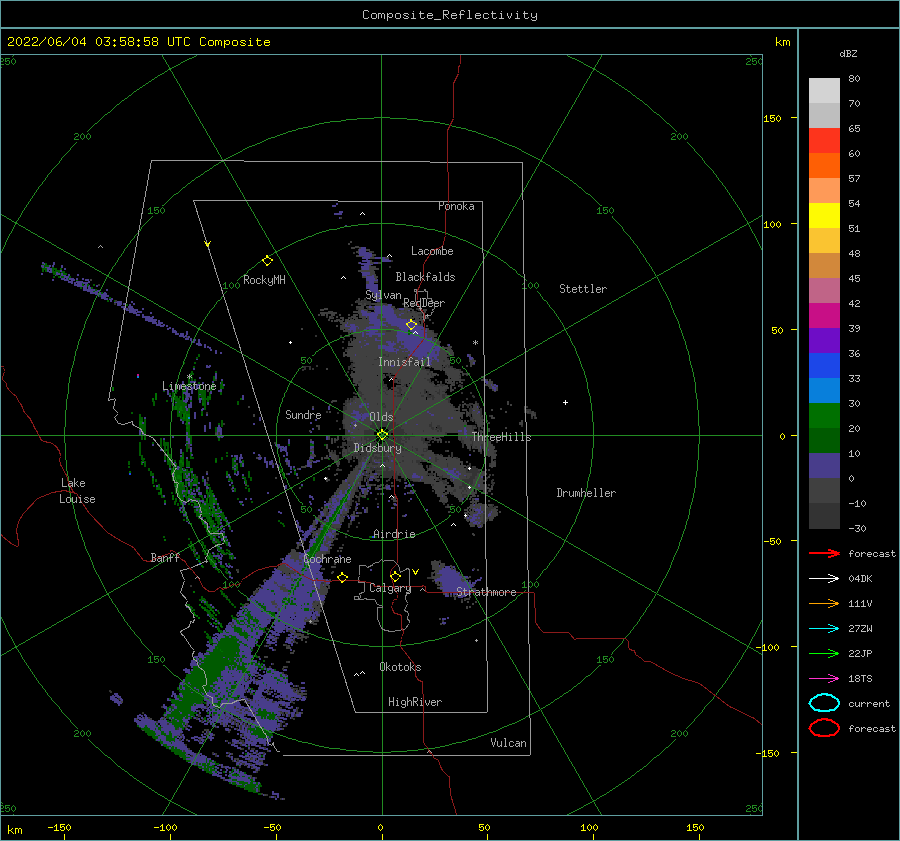Click the Sylvan label
The width and height of the screenshot is (900, 841).
tap(383, 295)
